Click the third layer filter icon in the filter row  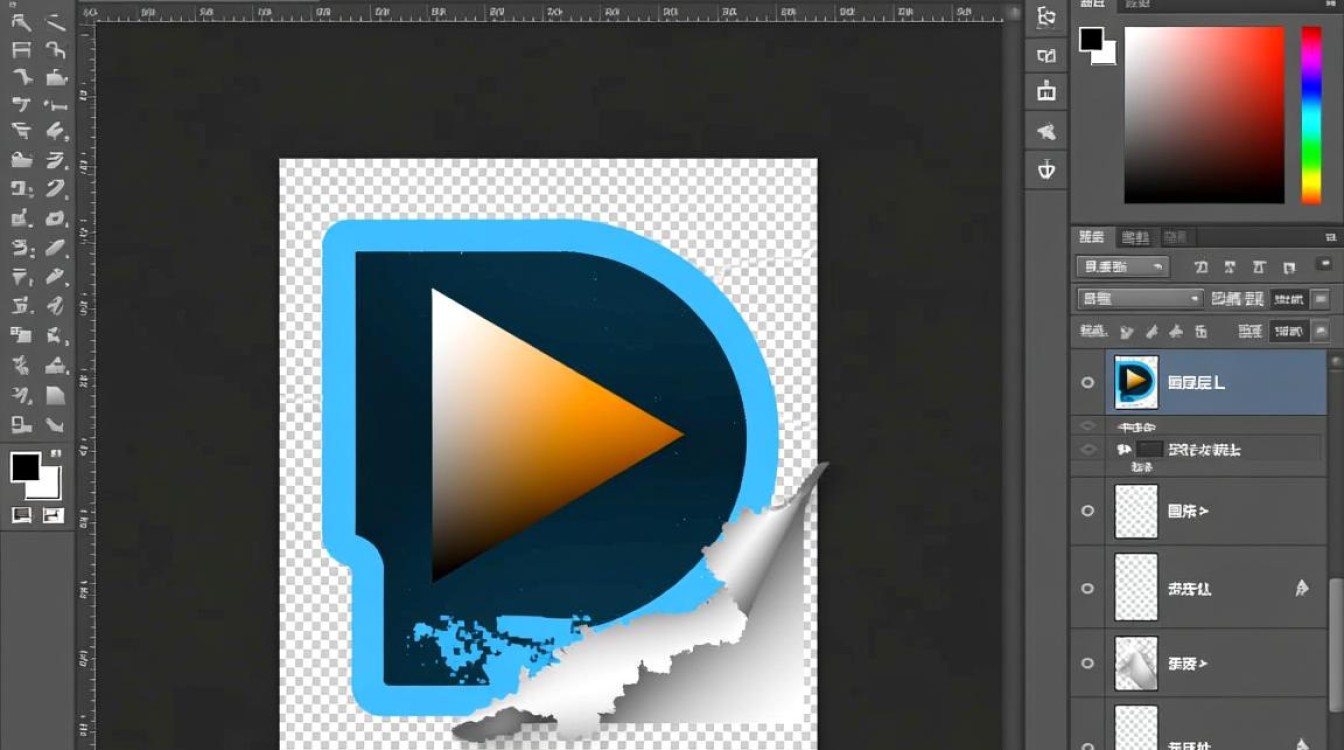(1260, 268)
